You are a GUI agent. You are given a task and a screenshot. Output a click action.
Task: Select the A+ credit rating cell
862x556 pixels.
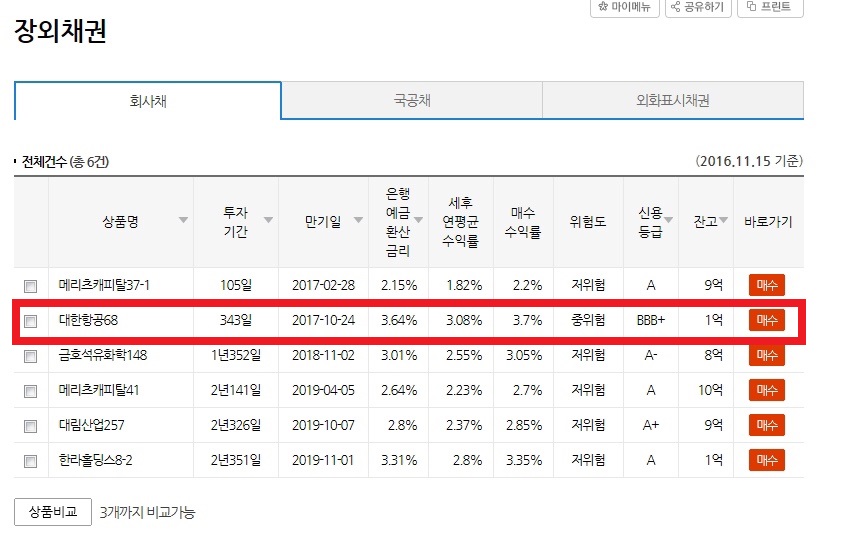click(x=651, y=425)
